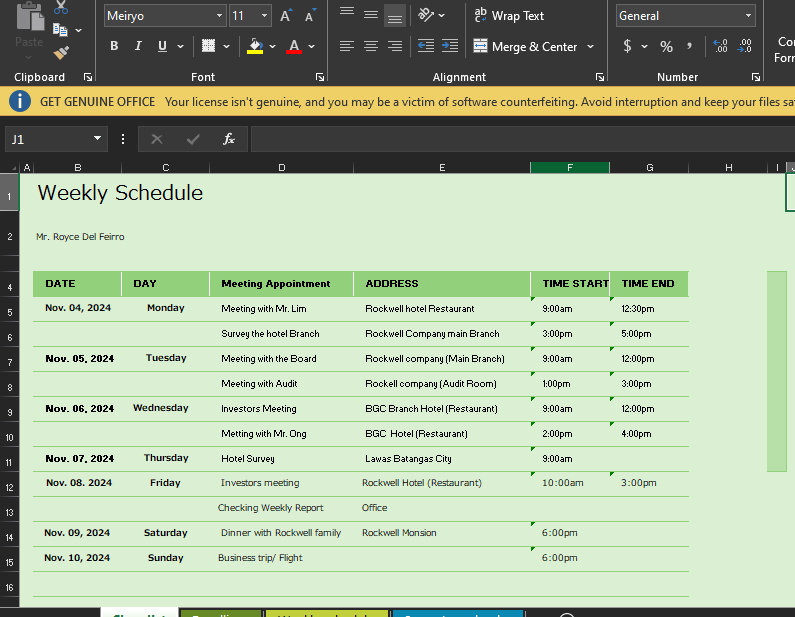This screenshot has width=795, height=617.
Task: Align text left
Action: pos(347,46)
